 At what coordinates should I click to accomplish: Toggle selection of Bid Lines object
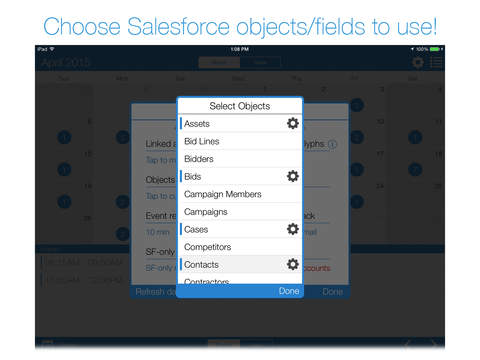(x=240, y=141)
